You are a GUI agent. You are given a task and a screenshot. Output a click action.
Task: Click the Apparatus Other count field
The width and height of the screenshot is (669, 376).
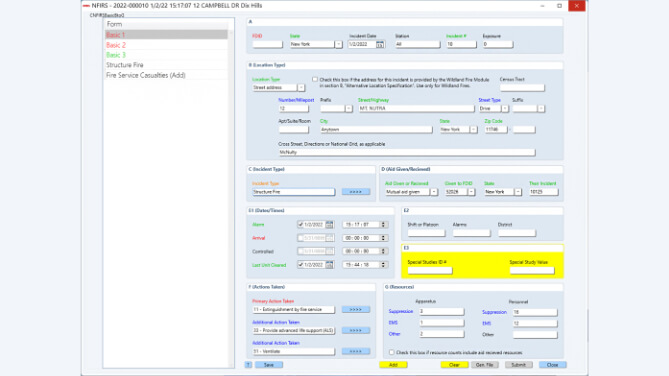point(441,334)
